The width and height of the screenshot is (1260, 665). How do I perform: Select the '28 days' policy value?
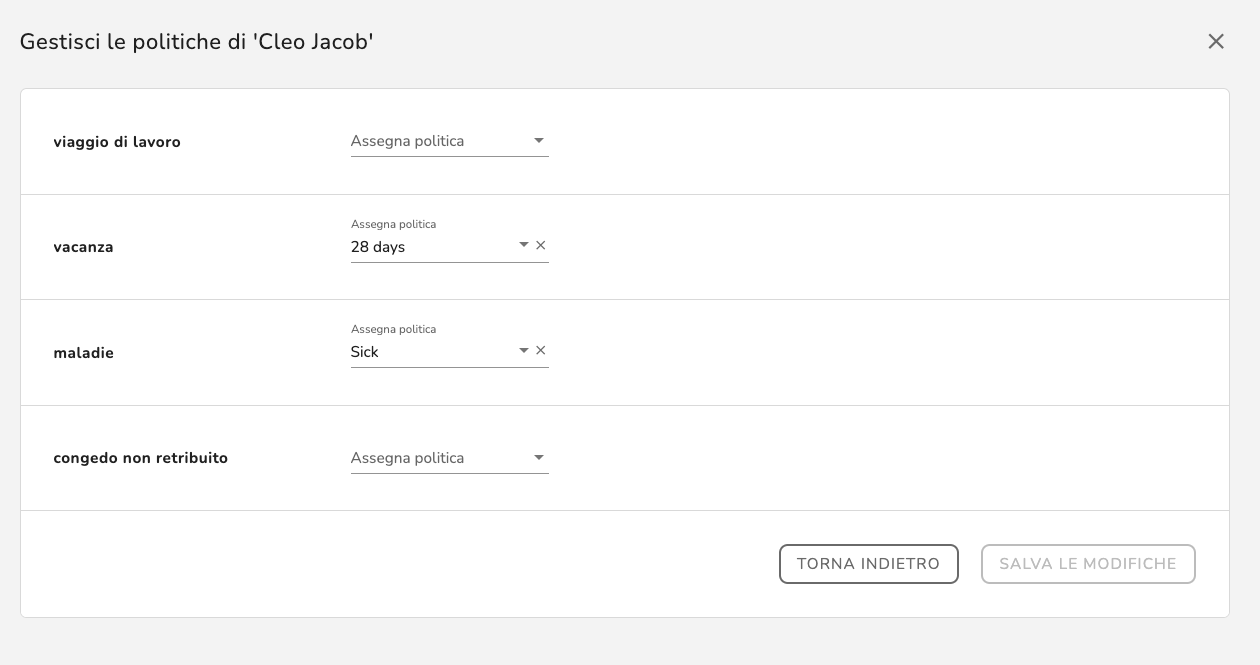430,247
